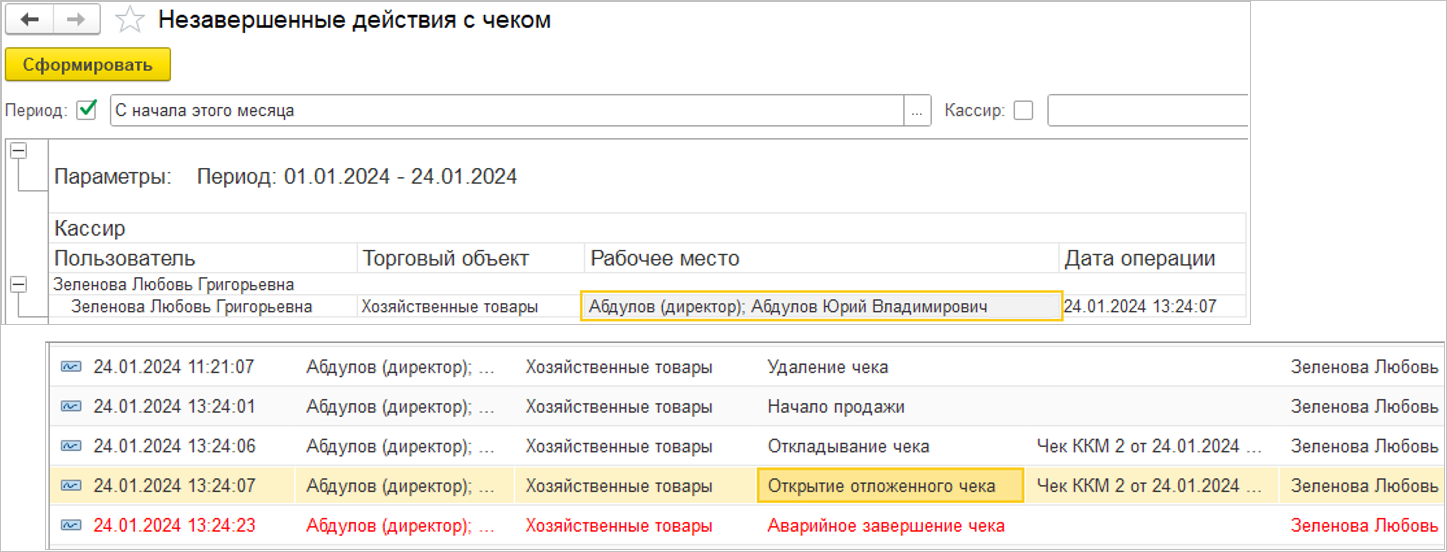Select the timestamp '24.01.2024 11:21:07'
Screen dimensions: 1447x552
point(174,367)
